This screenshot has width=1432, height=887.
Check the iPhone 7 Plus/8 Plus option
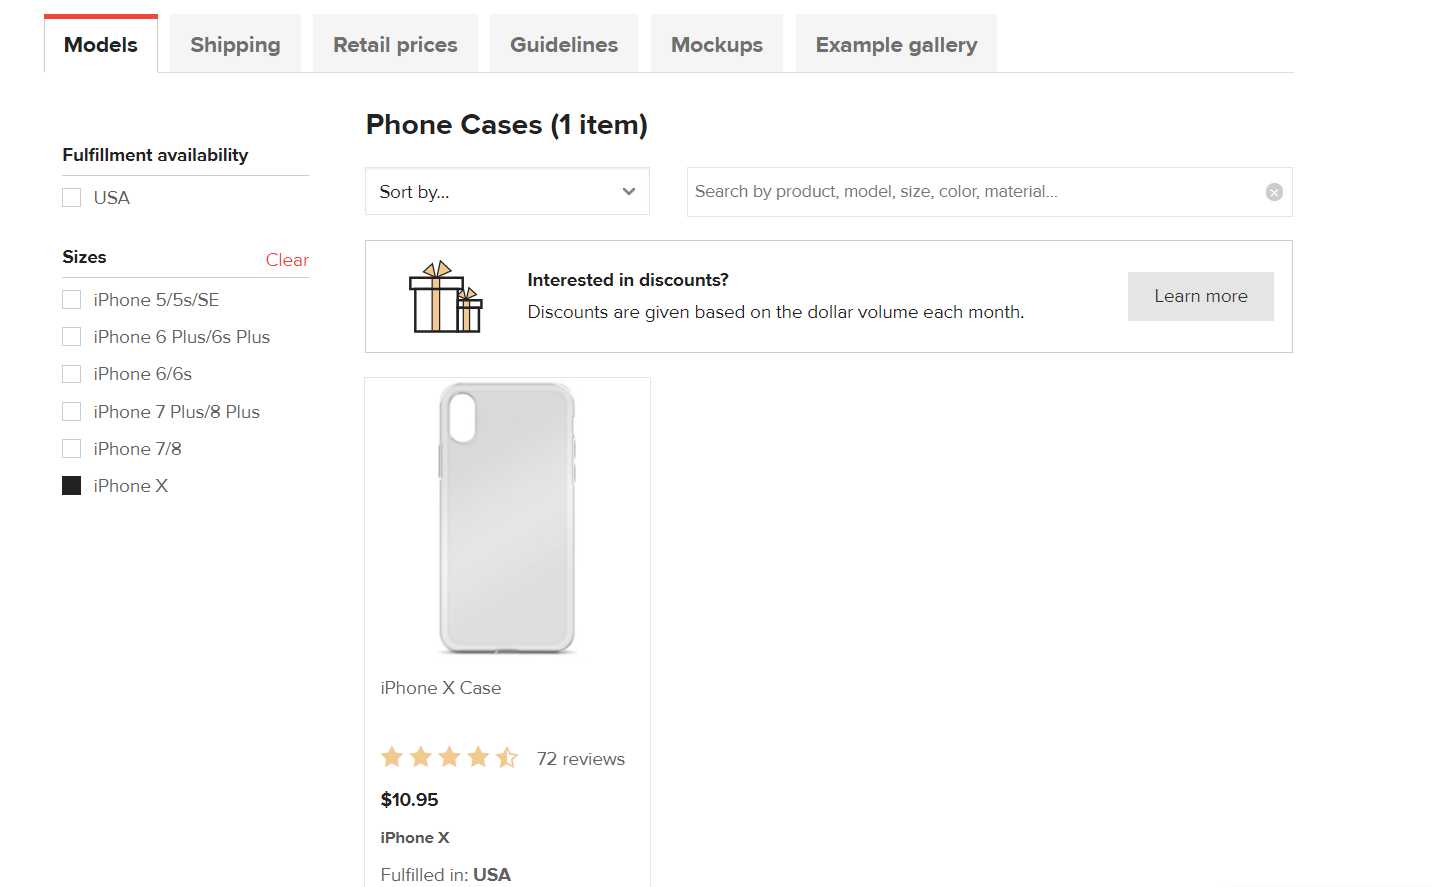click(72, 412)
